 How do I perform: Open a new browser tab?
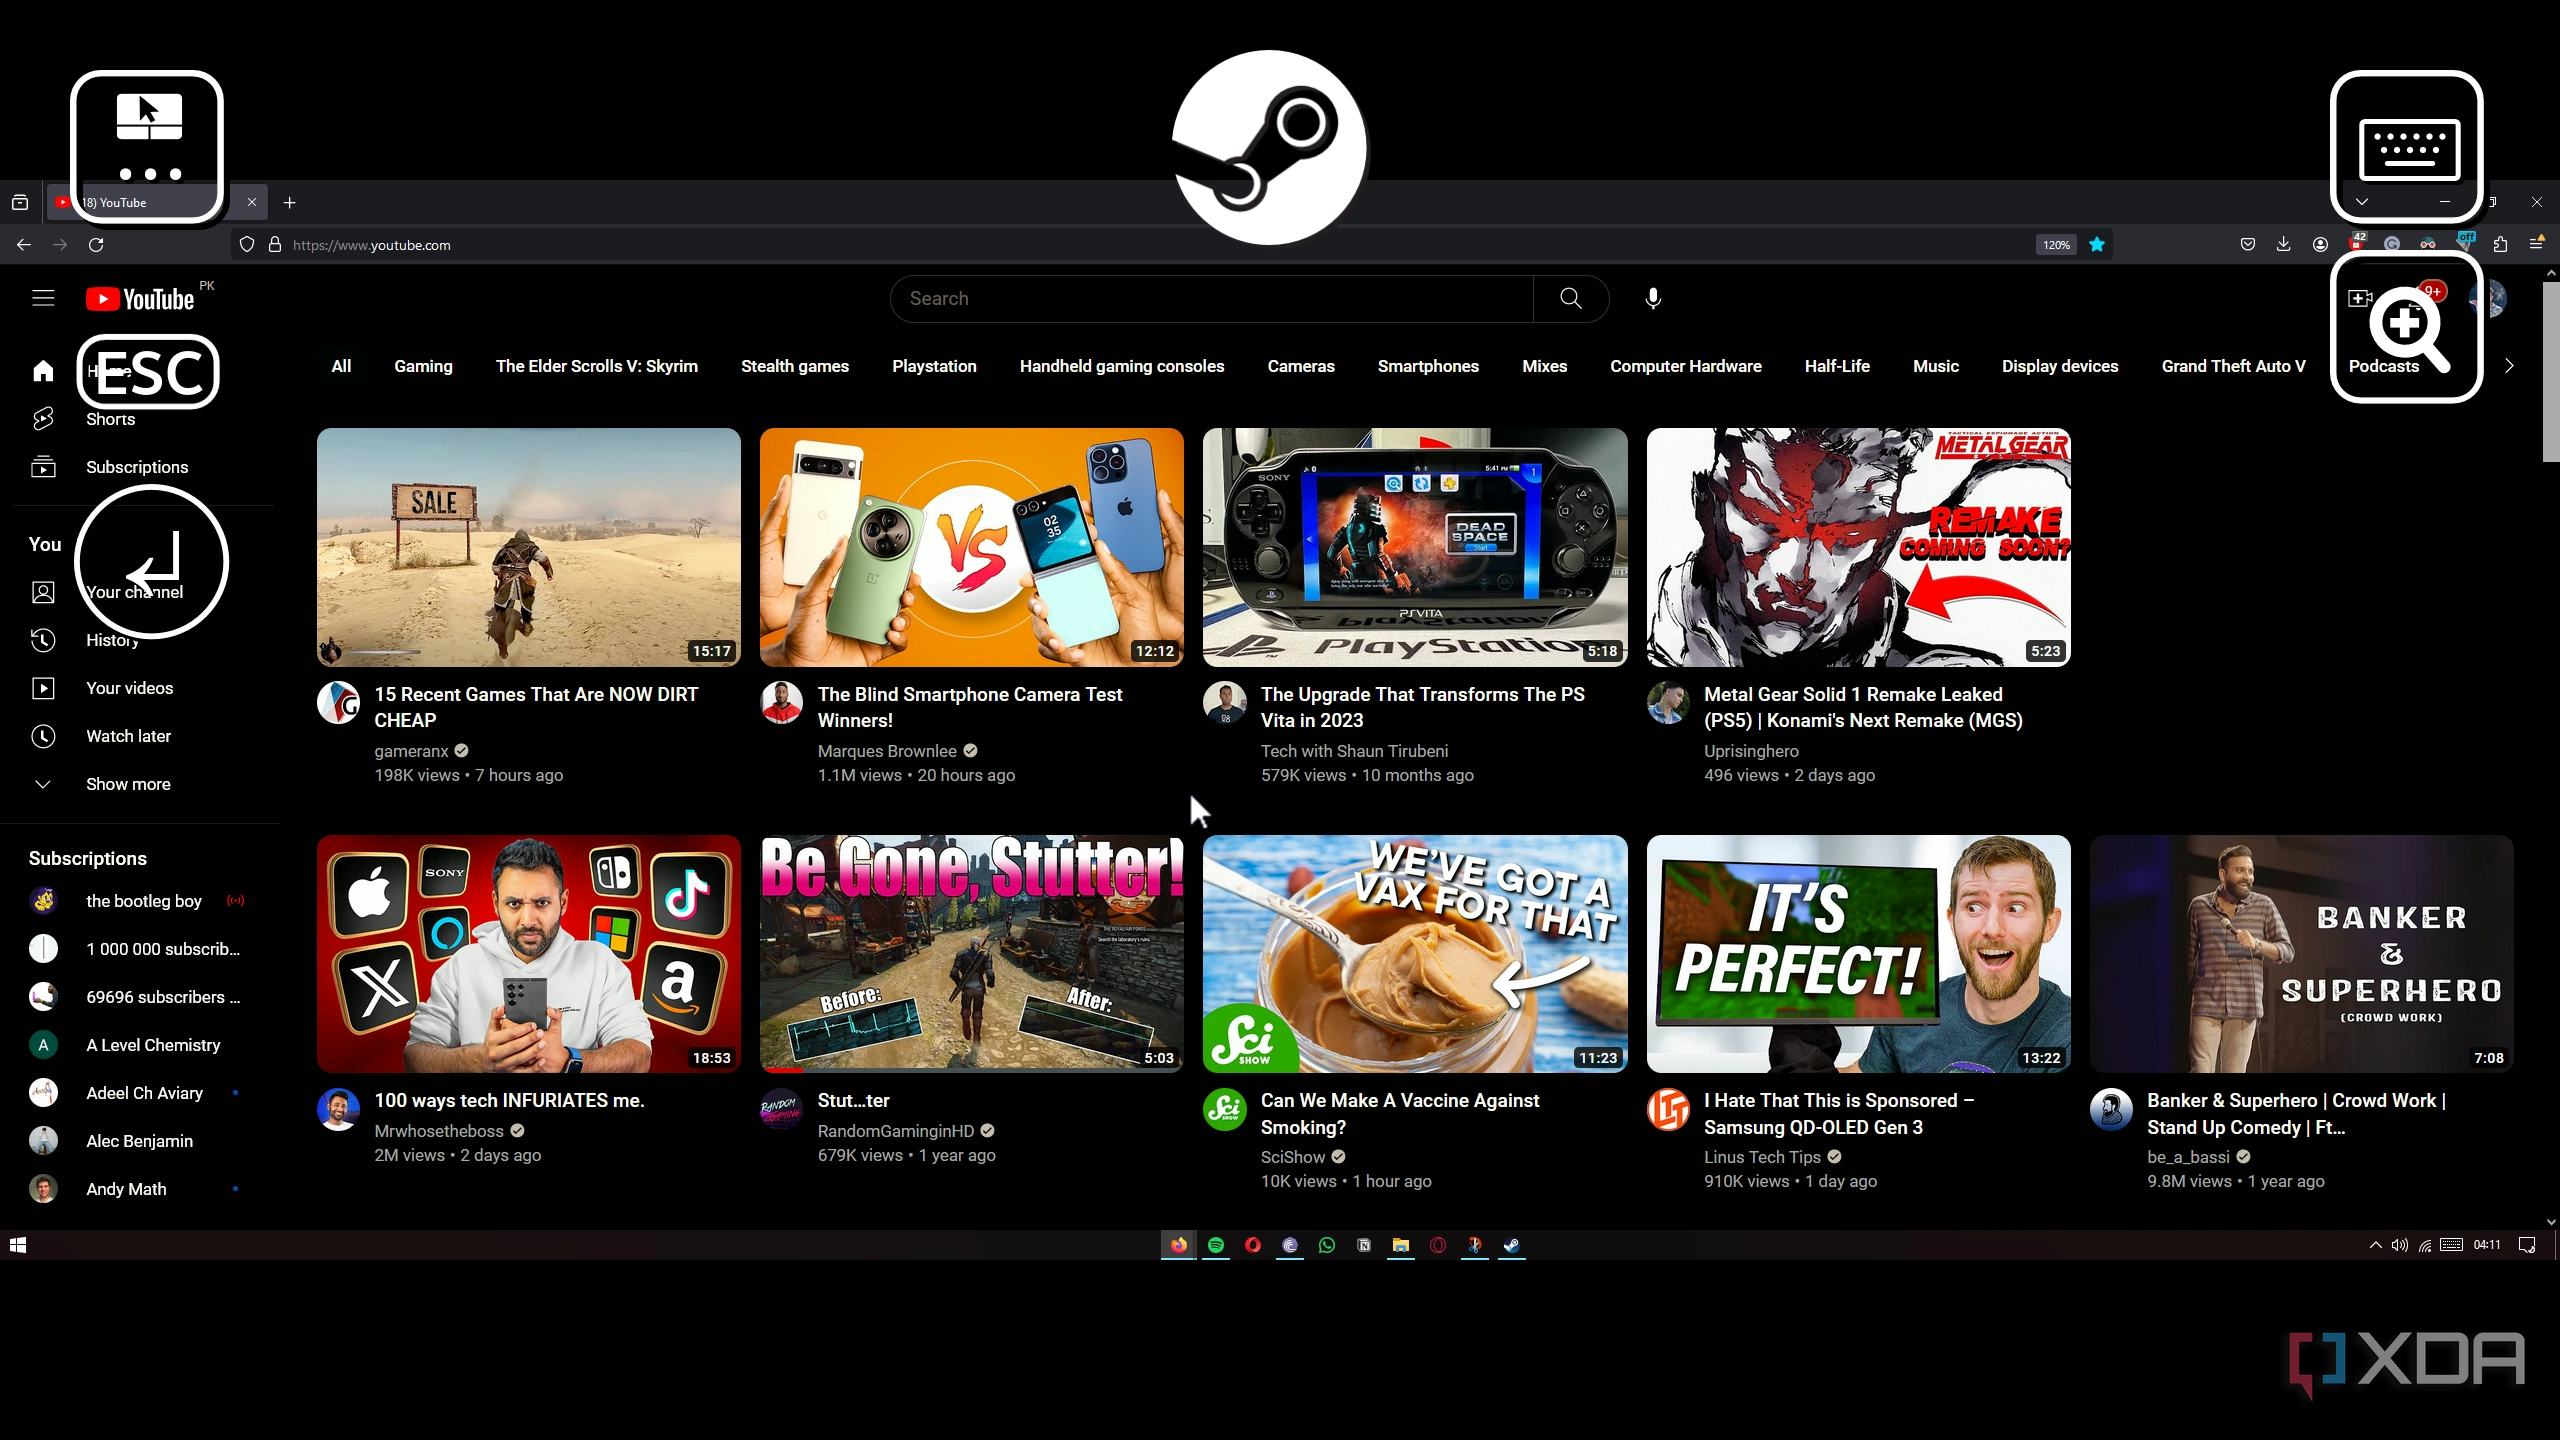coord(290,202)
